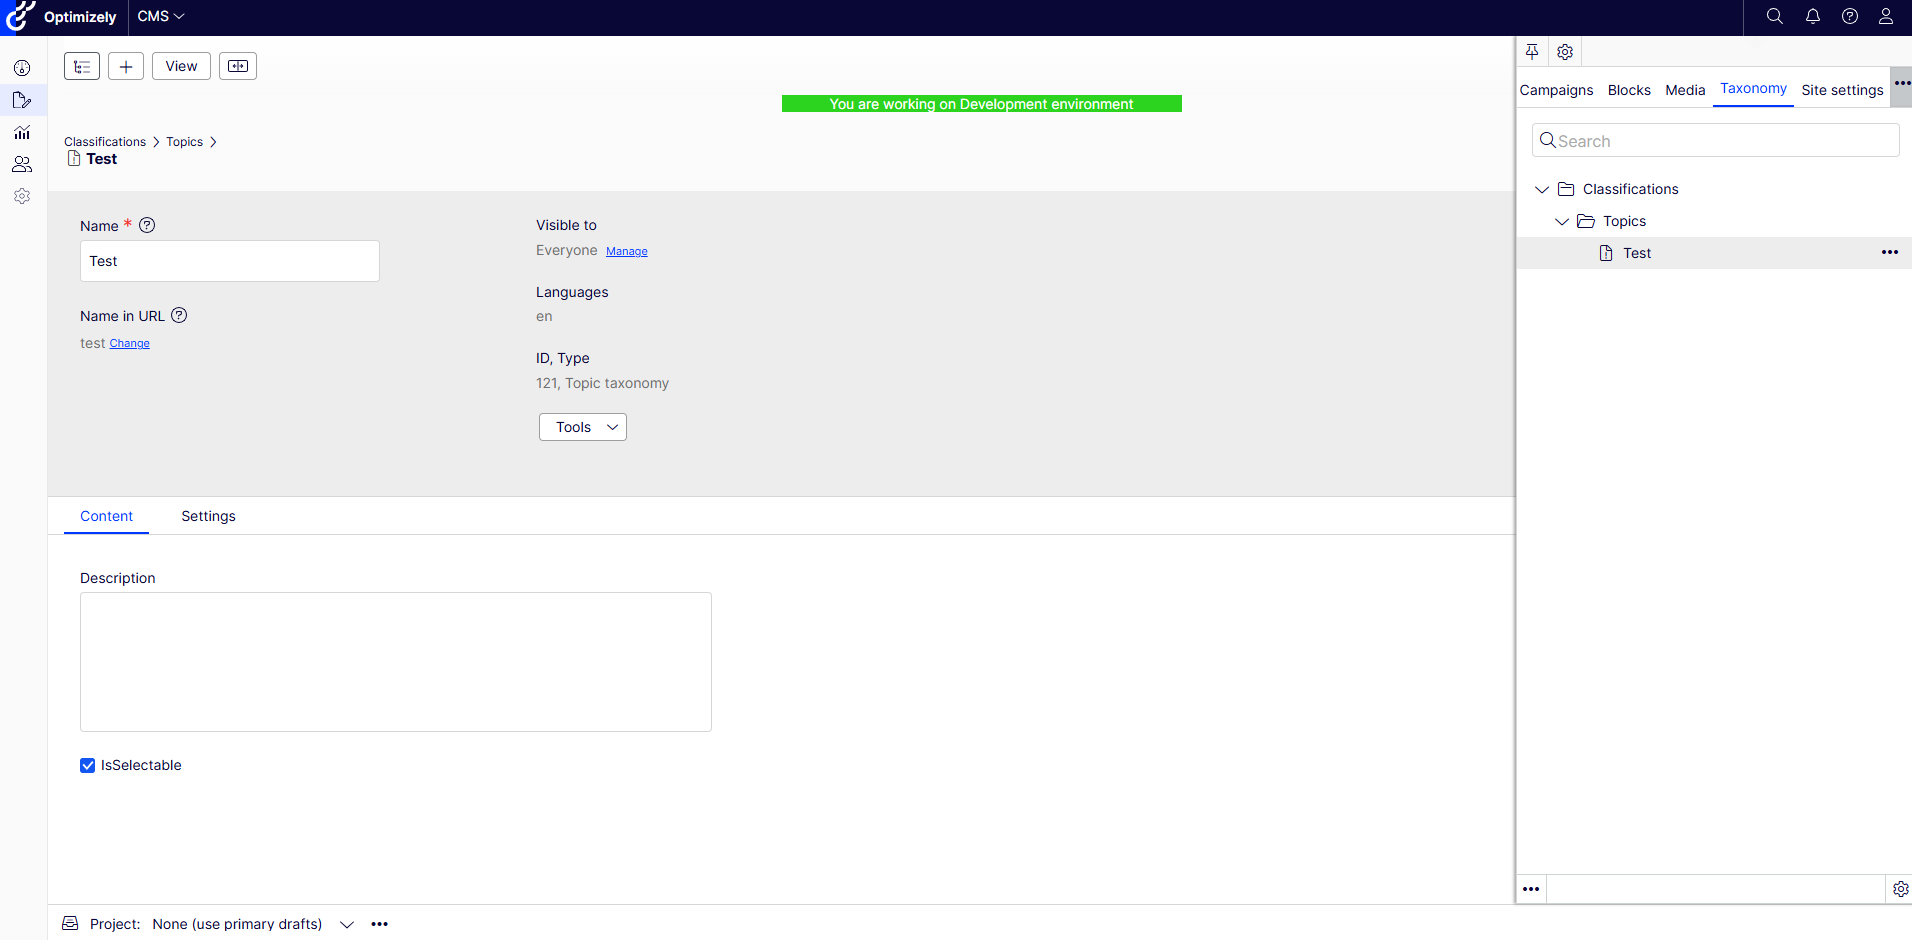
Task: Open options menu for Test tree item
Action: 1889,253
